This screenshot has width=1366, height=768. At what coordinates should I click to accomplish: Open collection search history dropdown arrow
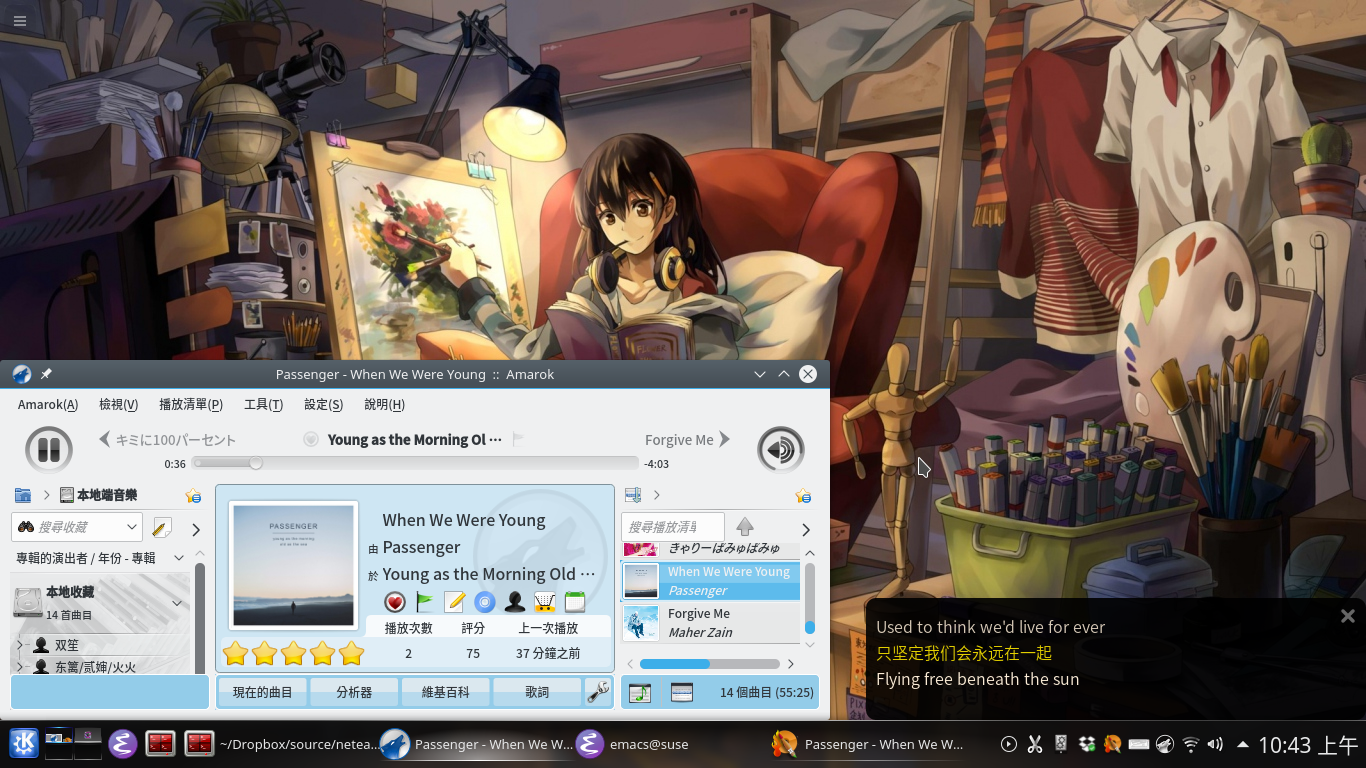click(132, 527)
